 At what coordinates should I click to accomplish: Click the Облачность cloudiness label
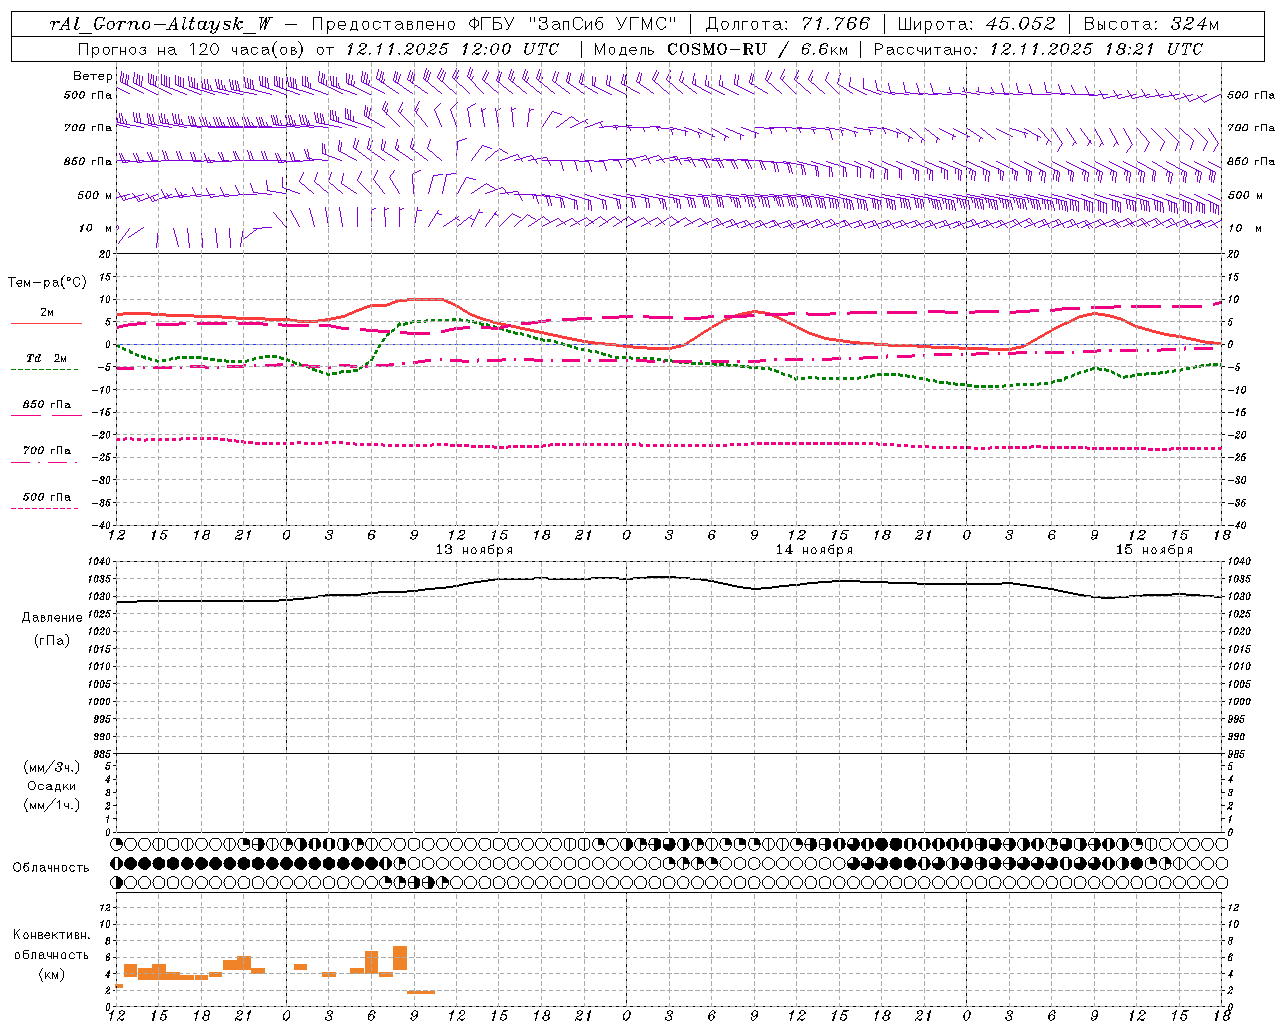[51, 867]
